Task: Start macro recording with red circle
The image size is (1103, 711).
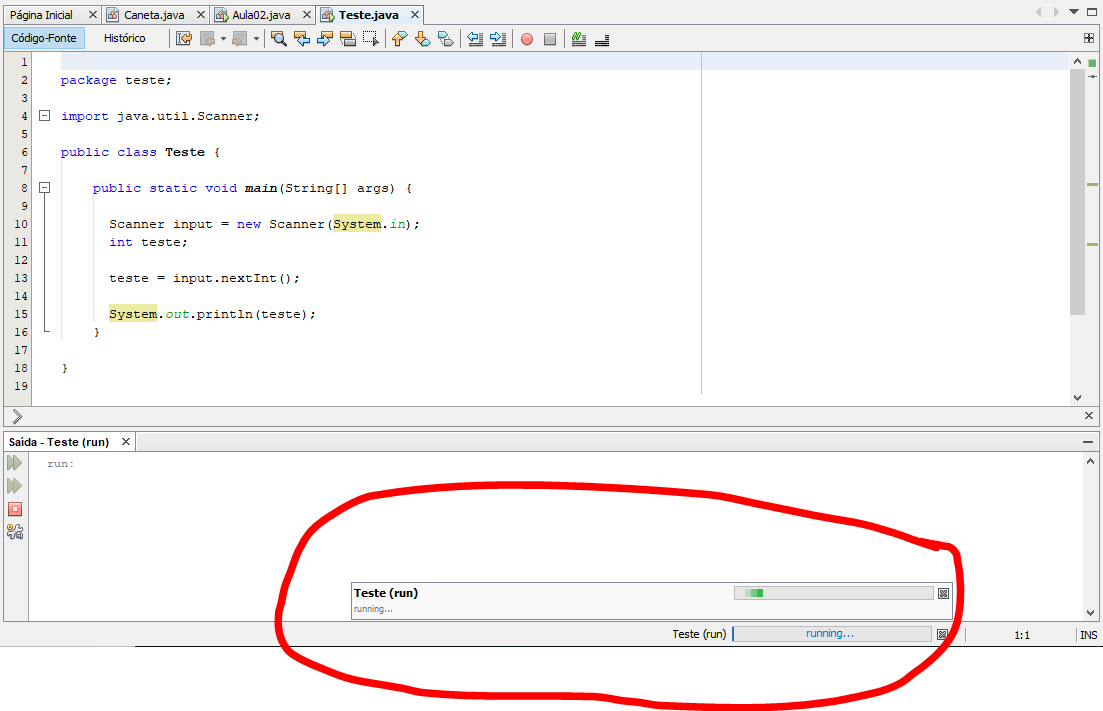Action: 527,39
